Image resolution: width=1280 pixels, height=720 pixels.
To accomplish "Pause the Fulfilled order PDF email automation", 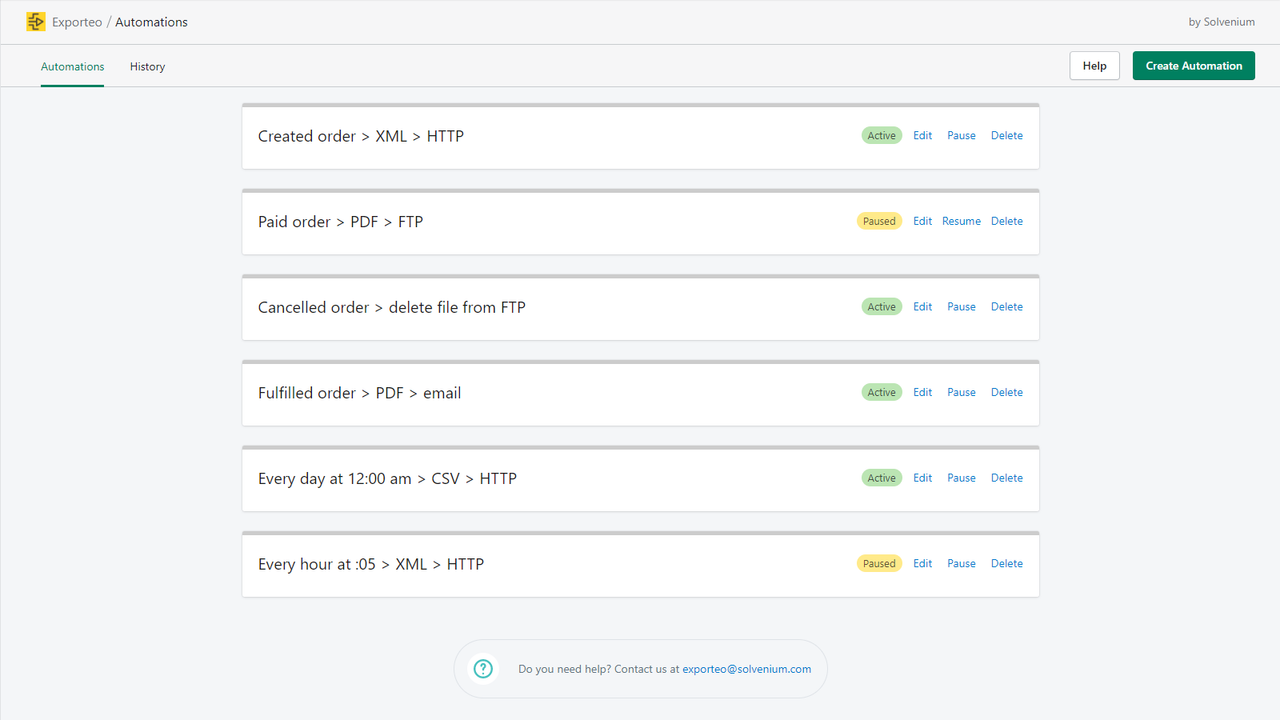I will pos(961,392).
